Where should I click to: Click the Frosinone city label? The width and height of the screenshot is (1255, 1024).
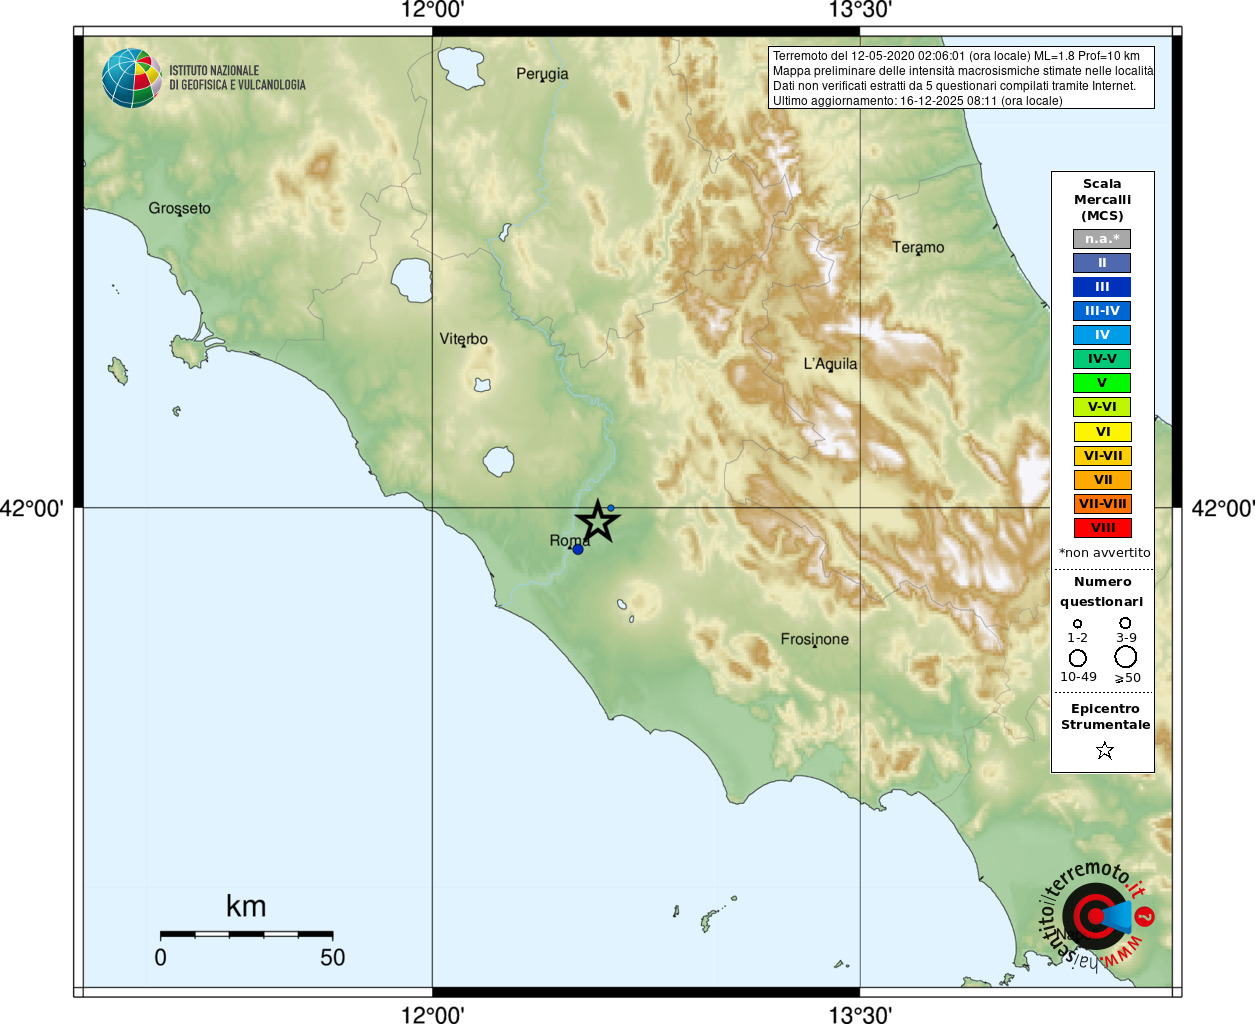pos(815,639)
